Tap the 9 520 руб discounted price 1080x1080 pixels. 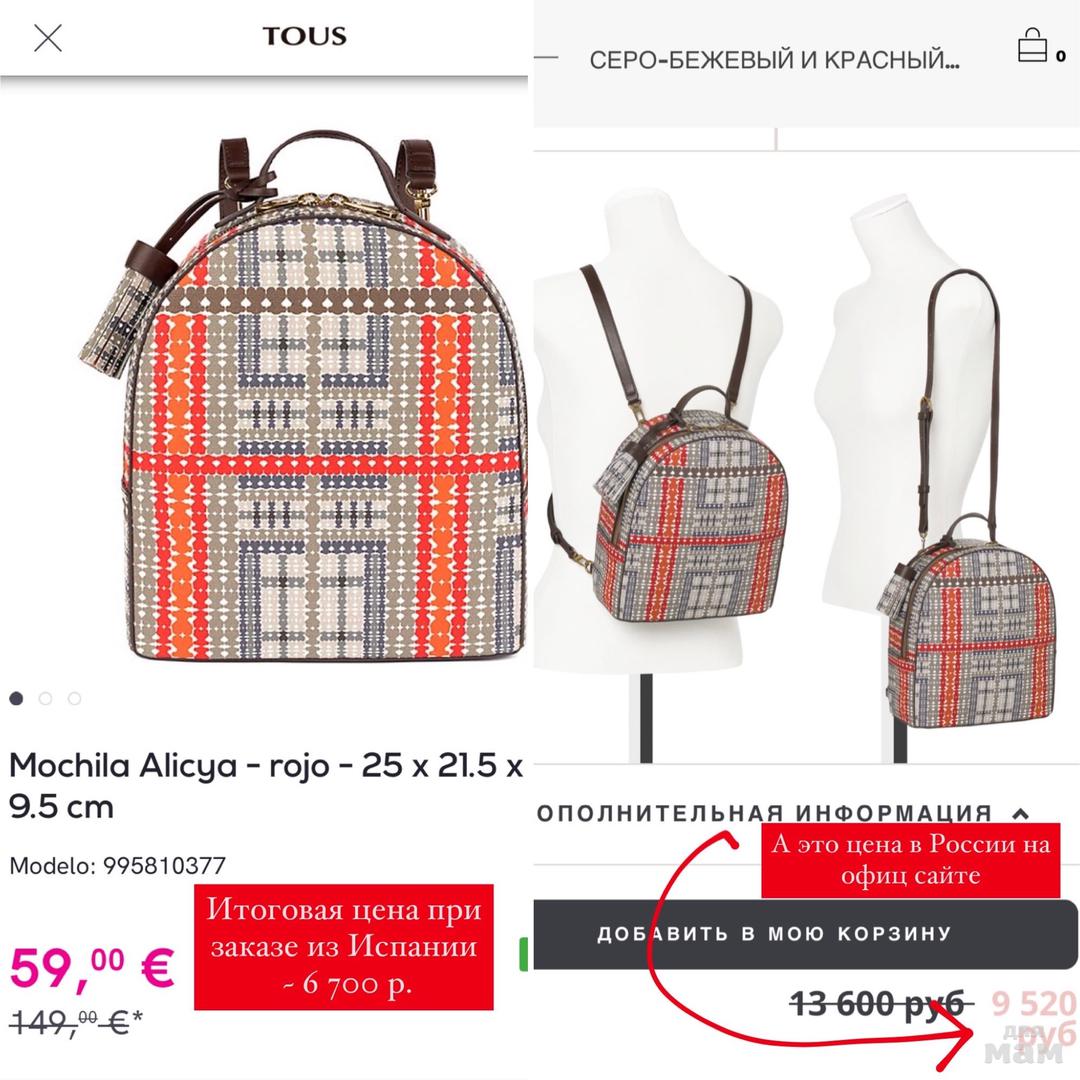[x=1034, y=1018]
